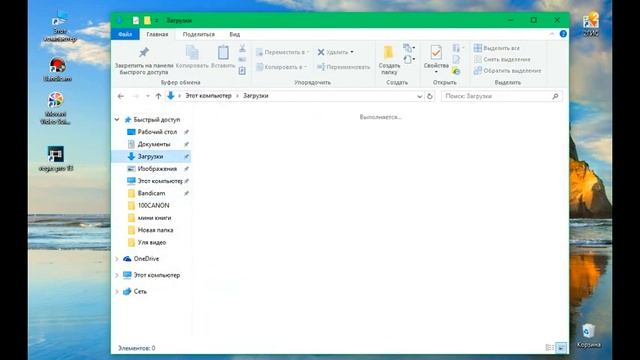Open the arrow below Свойства

click(x=436, y=72)
